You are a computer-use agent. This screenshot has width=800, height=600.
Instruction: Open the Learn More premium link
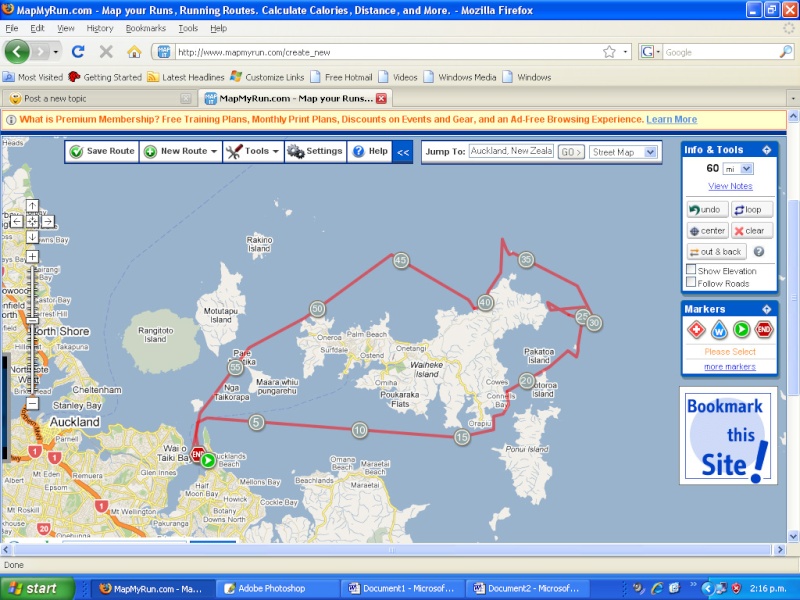click(x=671, y=119)
